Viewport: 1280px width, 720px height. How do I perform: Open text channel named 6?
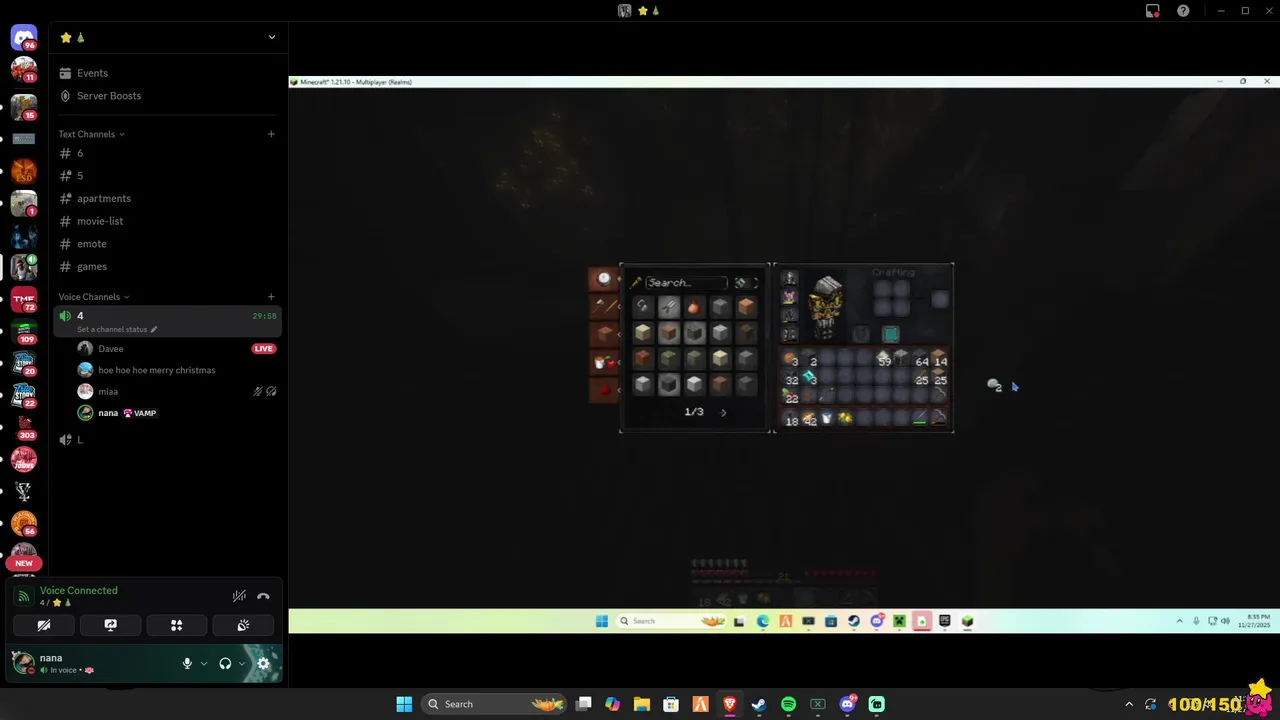pyautogui.click(x=167, y=153)
